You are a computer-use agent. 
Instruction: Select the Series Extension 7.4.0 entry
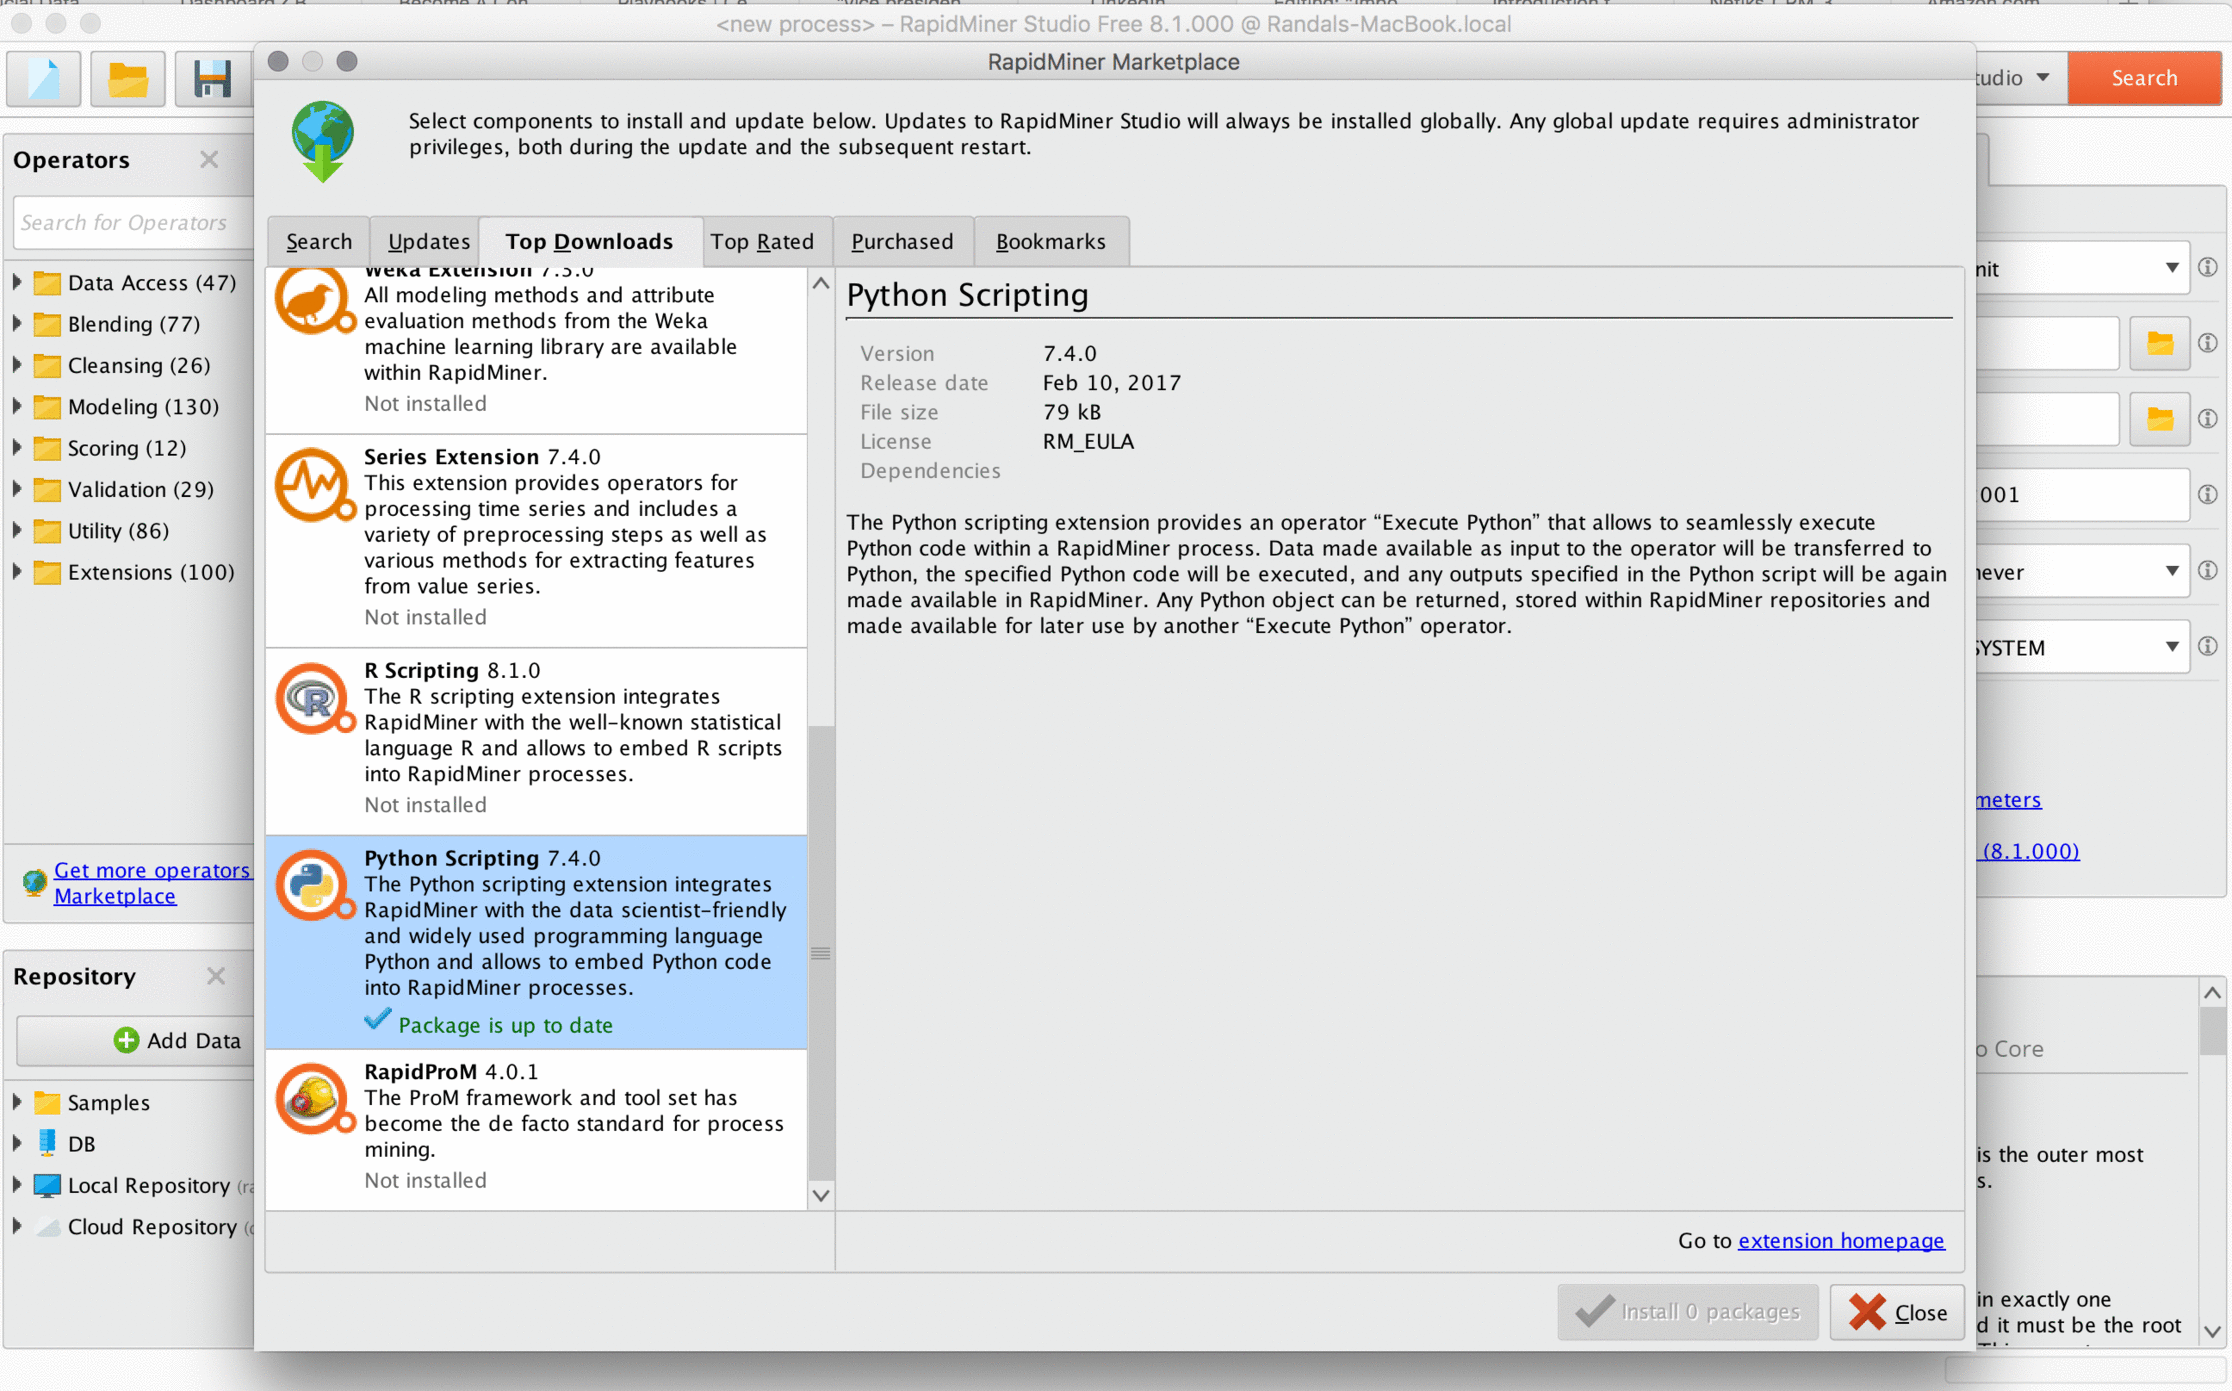[x=536, y=540]
